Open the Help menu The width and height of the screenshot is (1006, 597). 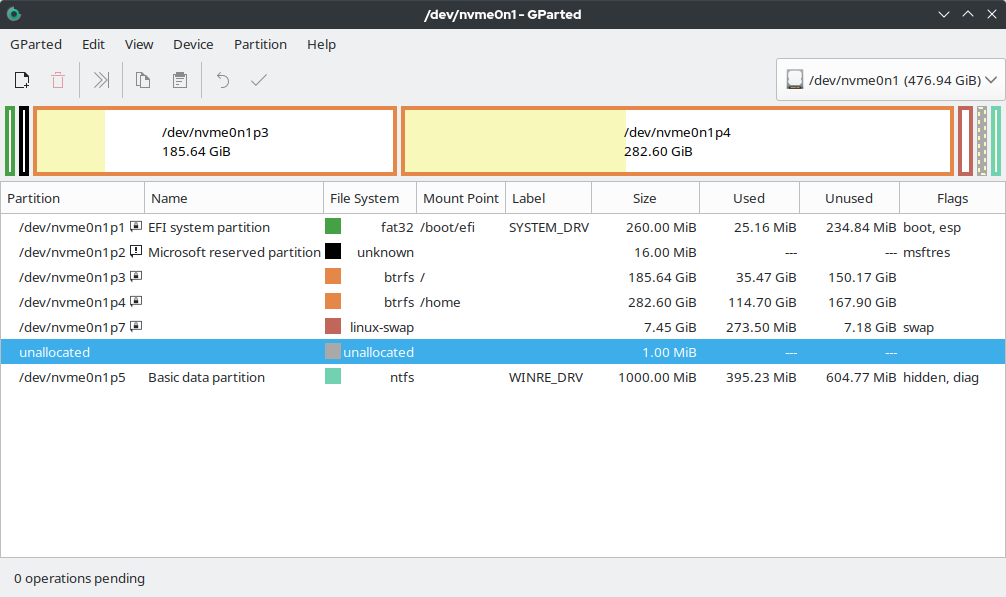[321, 44]
